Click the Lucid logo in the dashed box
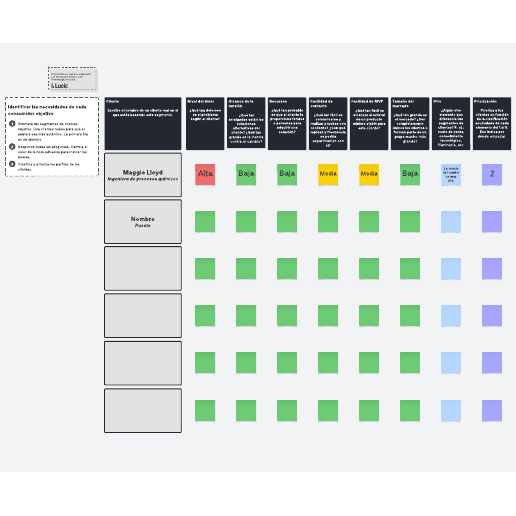This screenshot has height=516, width=516. [x=60, y=86]
